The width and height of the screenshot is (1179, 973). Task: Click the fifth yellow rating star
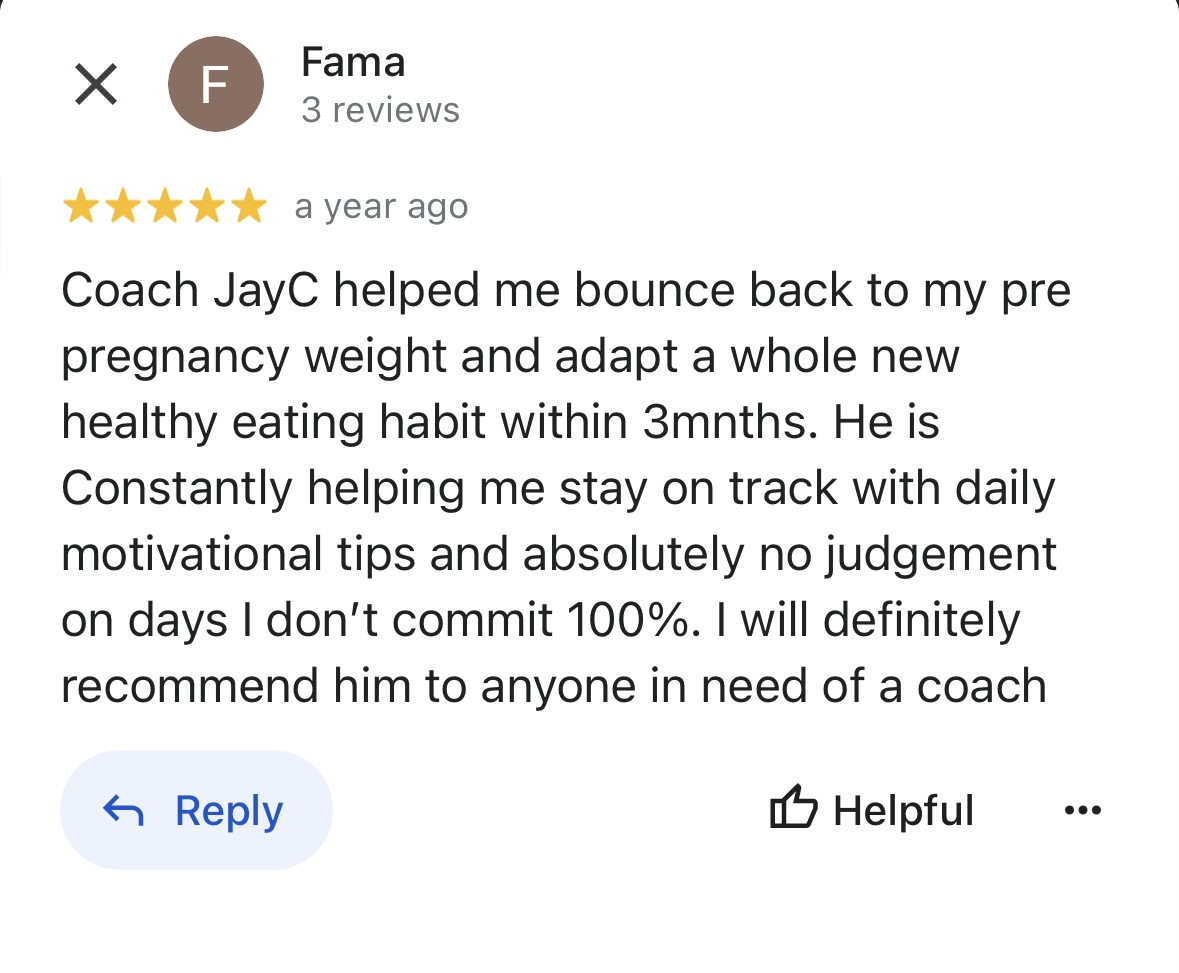[247, 207]
